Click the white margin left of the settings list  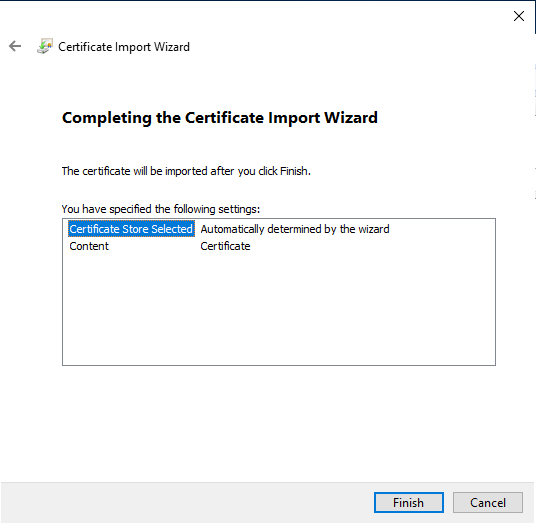pyautogui.click(x=31, y=292)
